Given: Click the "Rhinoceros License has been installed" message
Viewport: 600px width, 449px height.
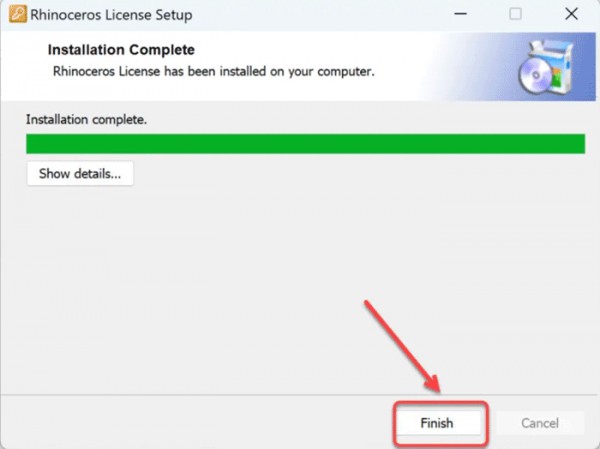Looking at the screenshot, I should (x=214, y=72).
